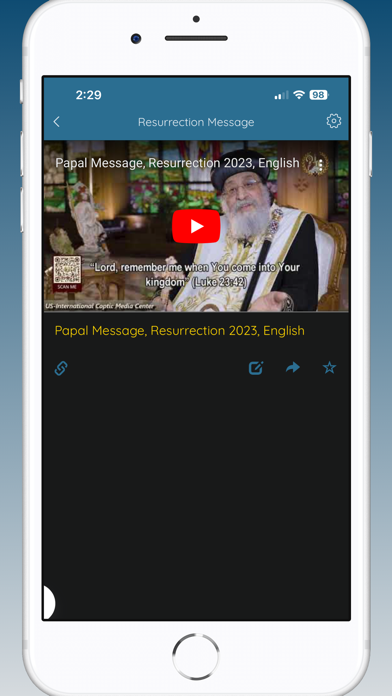Tap the Luke 23:42 subtitle quote
The width and height of the screenshot is (392, 696).
[x=195, y=274]
